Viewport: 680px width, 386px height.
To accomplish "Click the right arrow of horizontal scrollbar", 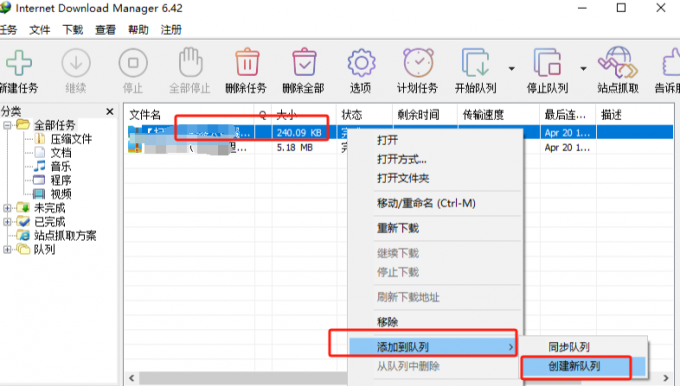I will coord(667,378).
